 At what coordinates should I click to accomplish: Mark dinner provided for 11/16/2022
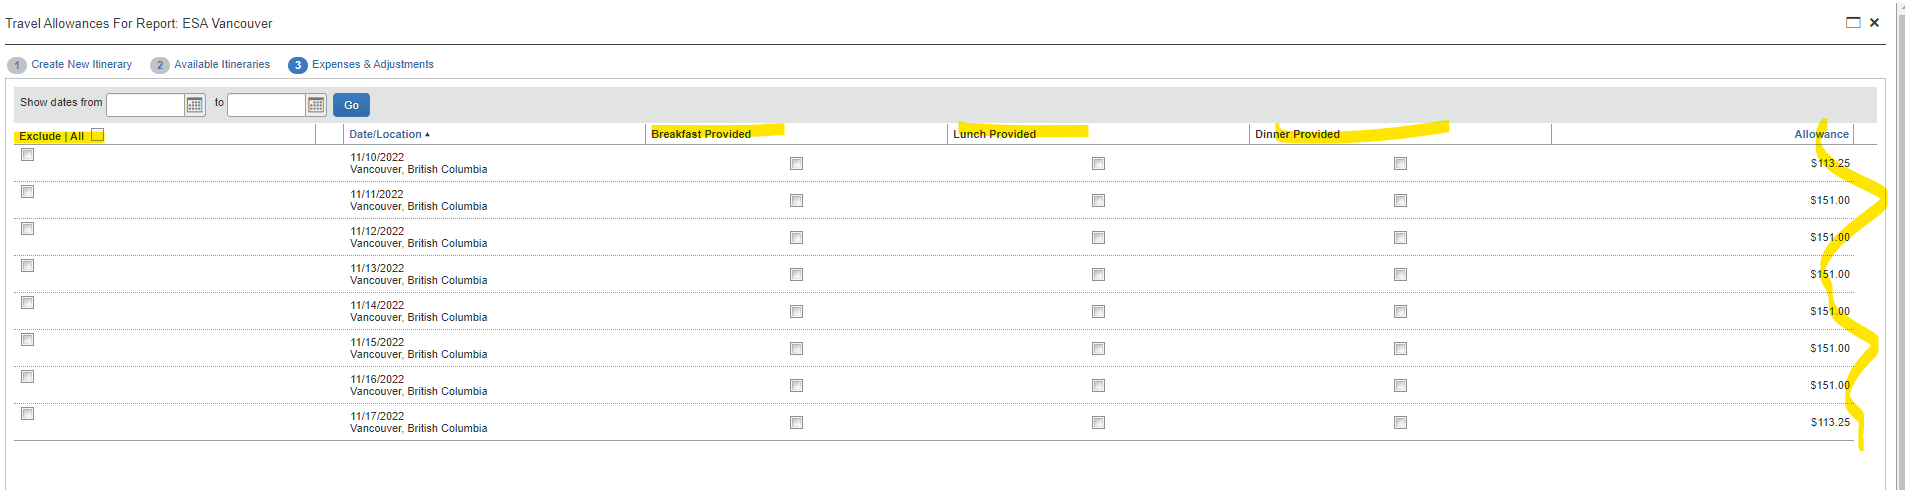[1400, 386]
